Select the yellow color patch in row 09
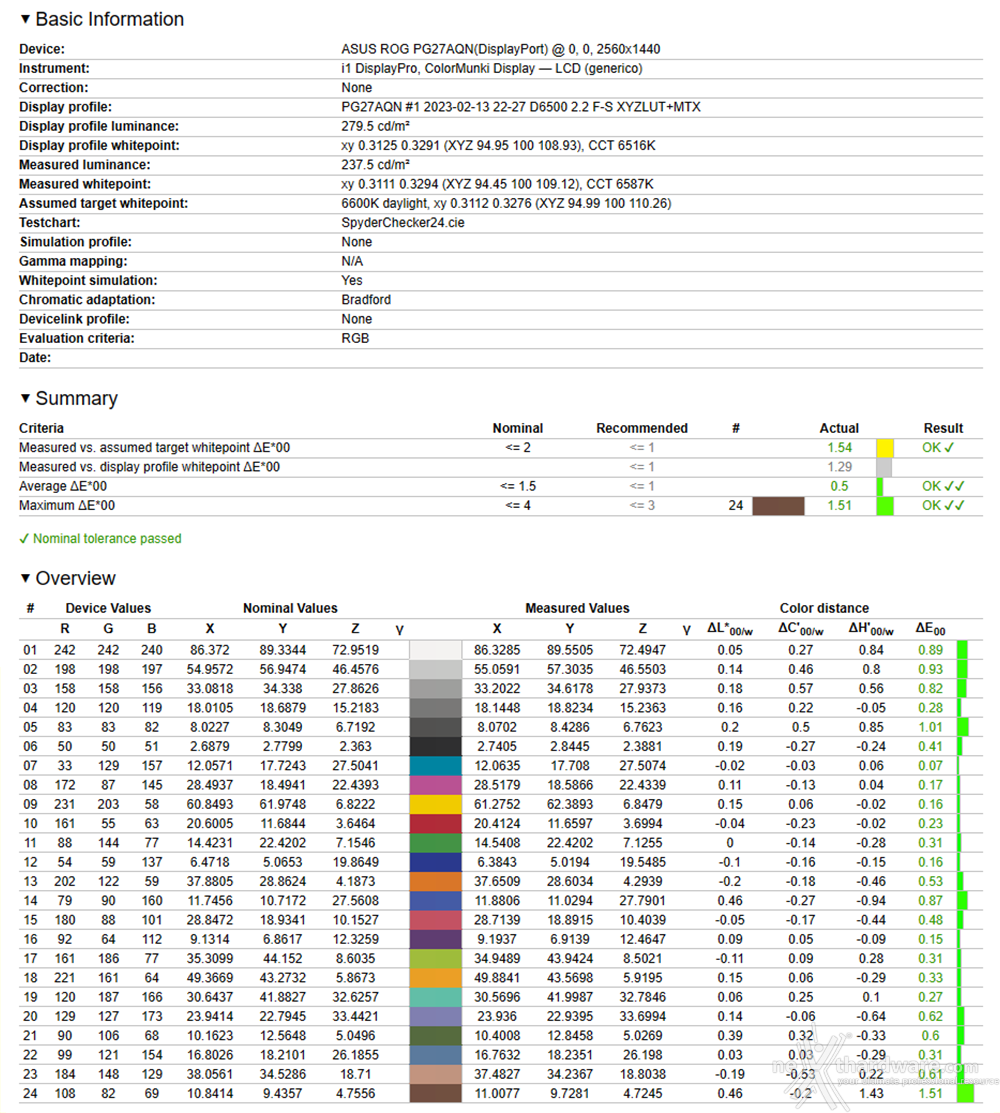 pyautogui.click(x=435, y=804)
